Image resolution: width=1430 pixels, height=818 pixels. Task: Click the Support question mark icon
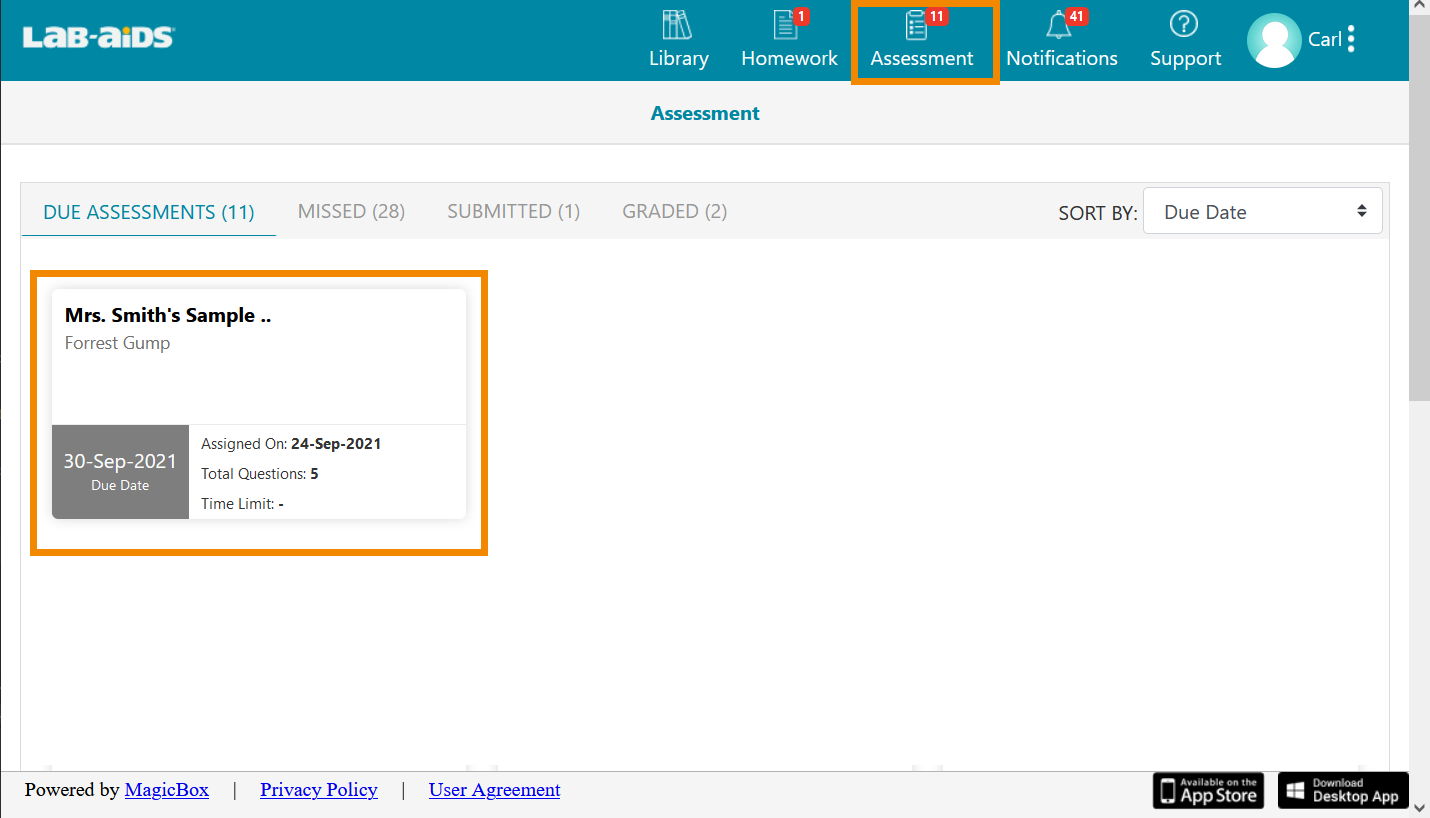1184,25
